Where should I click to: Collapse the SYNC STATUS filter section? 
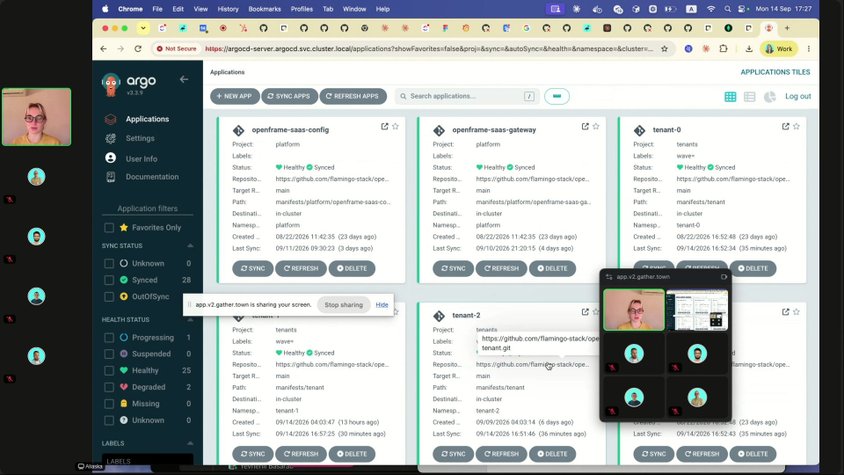point(190,246)
